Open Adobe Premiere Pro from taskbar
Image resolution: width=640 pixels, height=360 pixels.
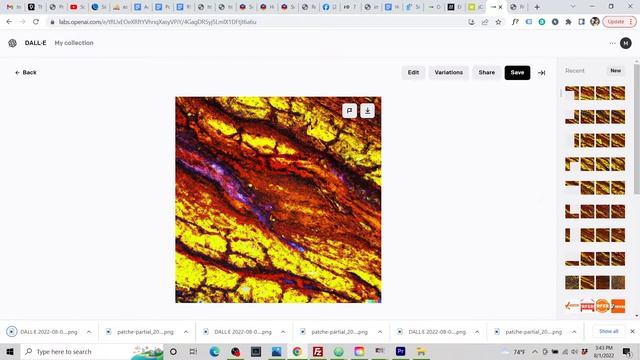coord(400,351)
